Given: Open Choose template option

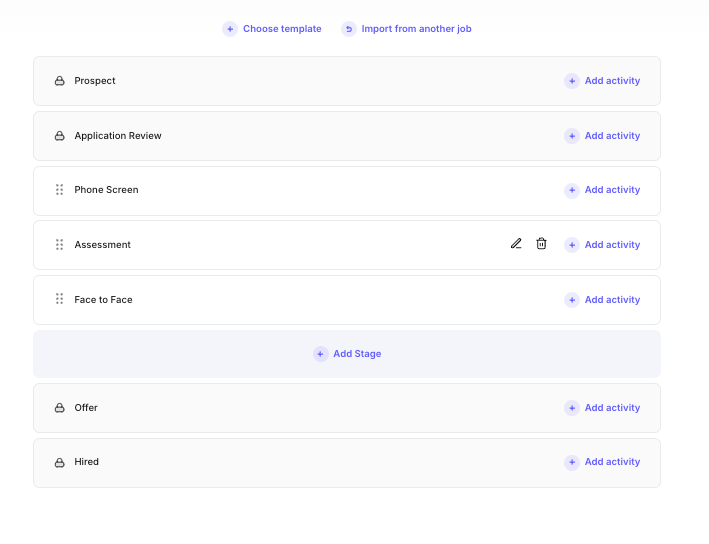Looking at the screenshot, I should (x=272, y=29).
